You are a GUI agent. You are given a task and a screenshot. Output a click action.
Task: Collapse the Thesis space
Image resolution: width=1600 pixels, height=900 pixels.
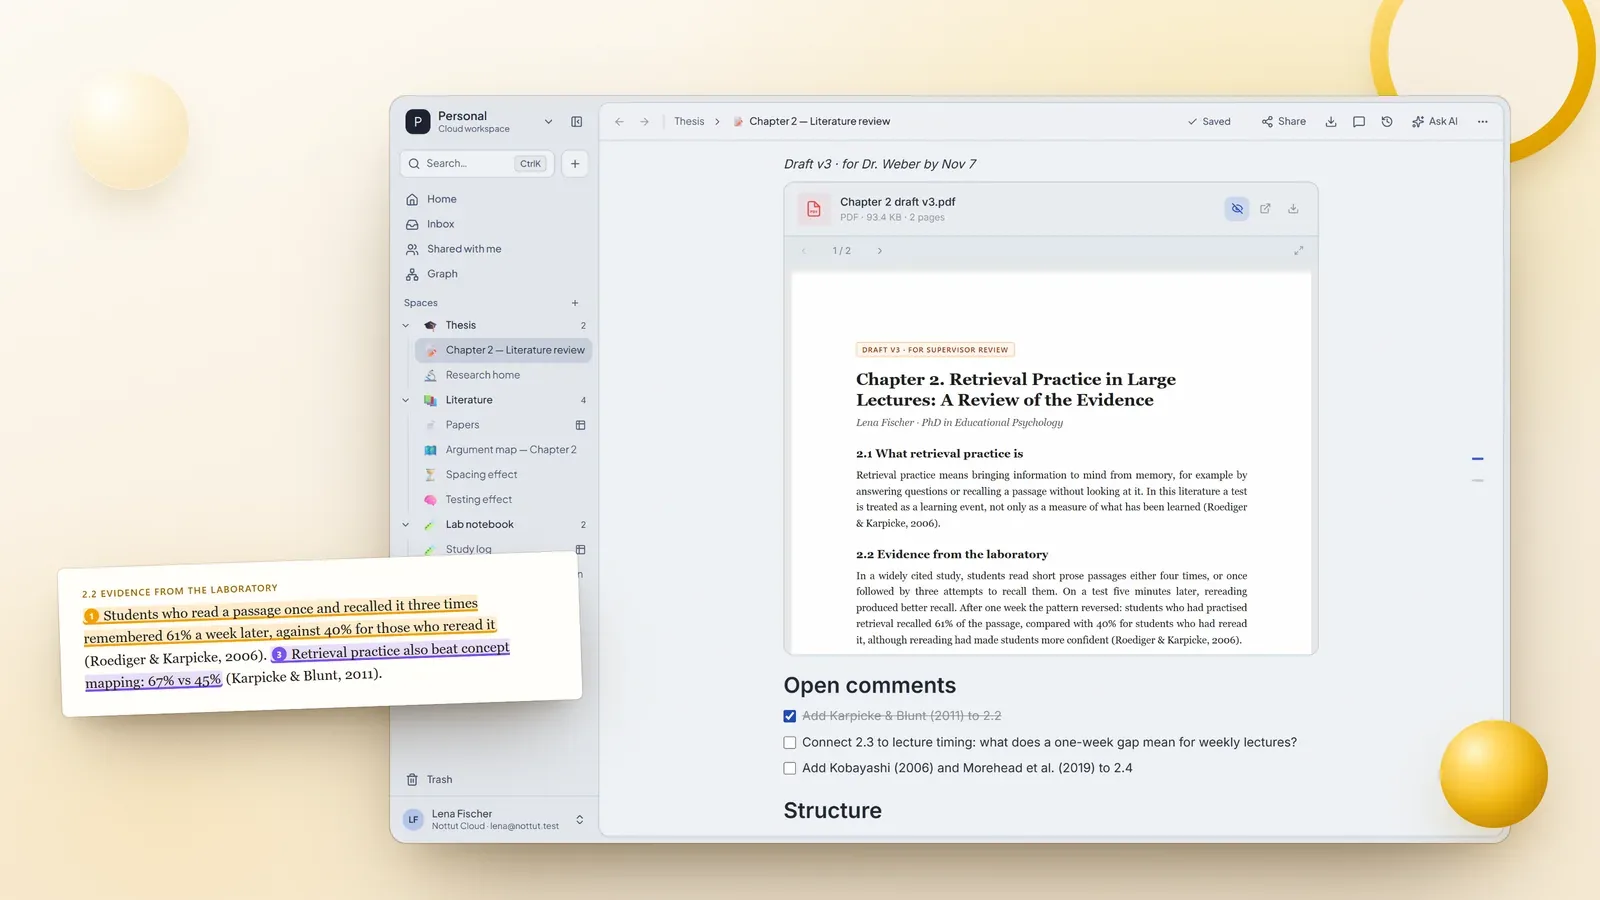[x=406, y=326]
